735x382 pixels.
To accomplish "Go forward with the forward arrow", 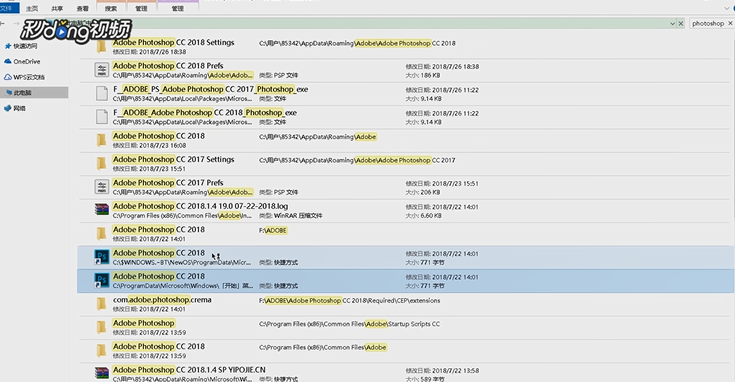I will pos(16,23).
